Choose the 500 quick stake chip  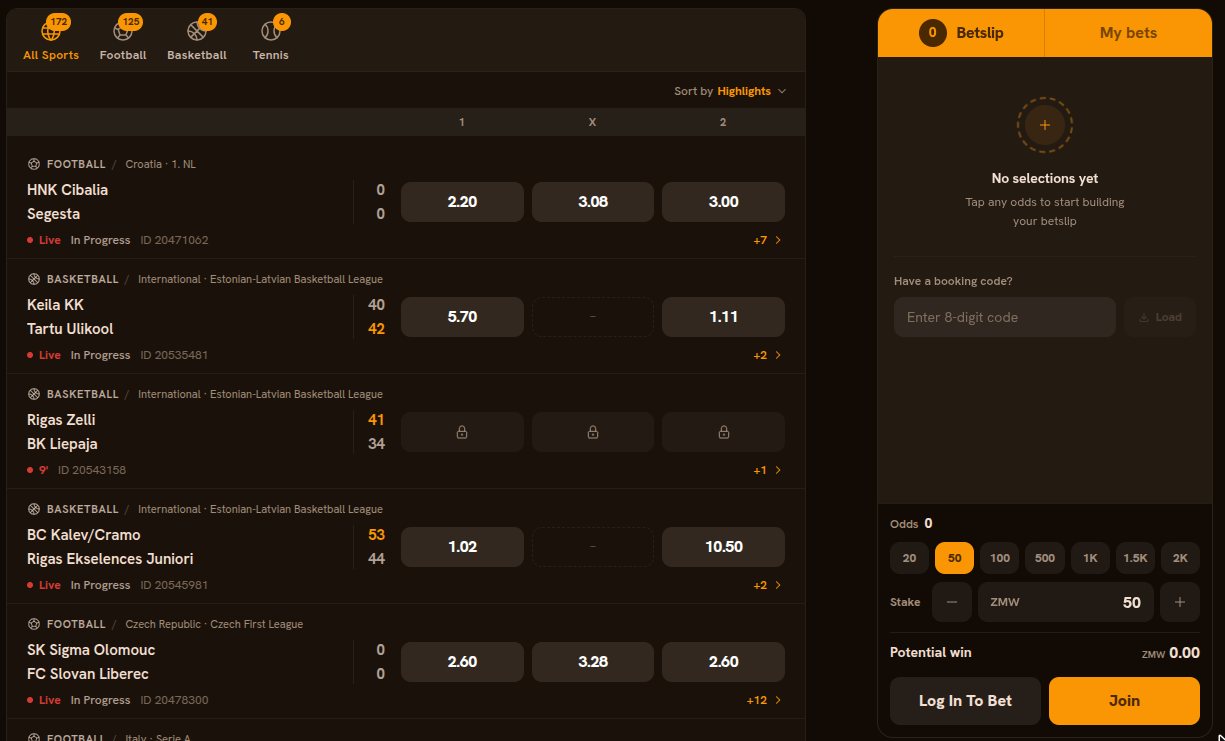1045,558
